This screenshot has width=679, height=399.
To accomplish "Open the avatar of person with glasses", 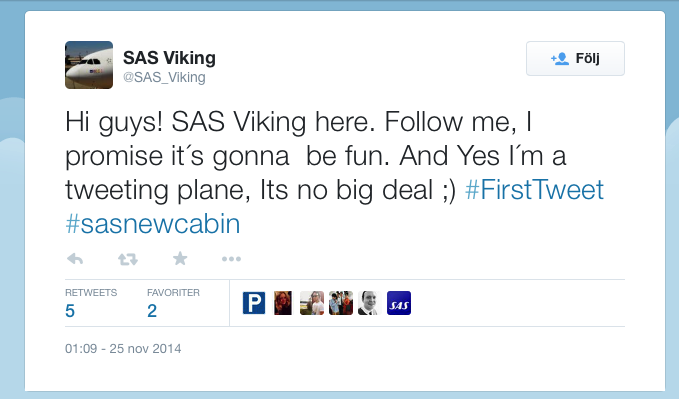I will point(312,303).
